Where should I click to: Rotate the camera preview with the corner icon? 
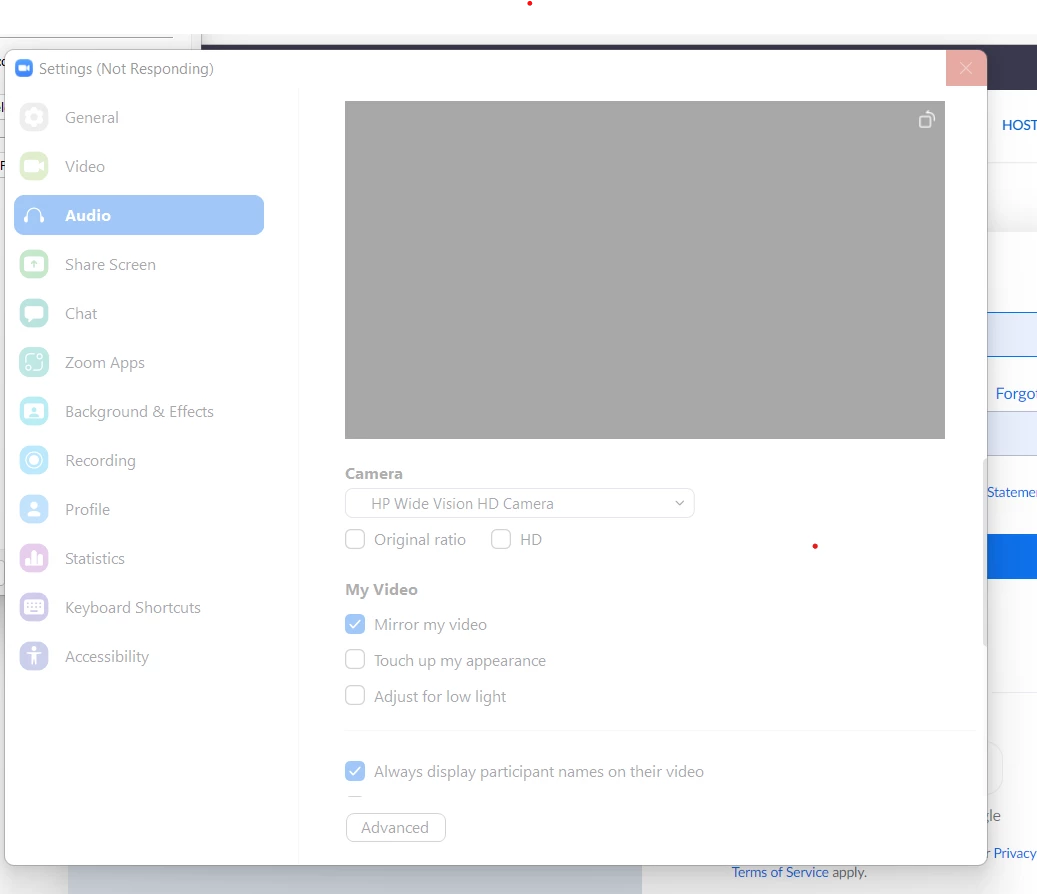927,120
